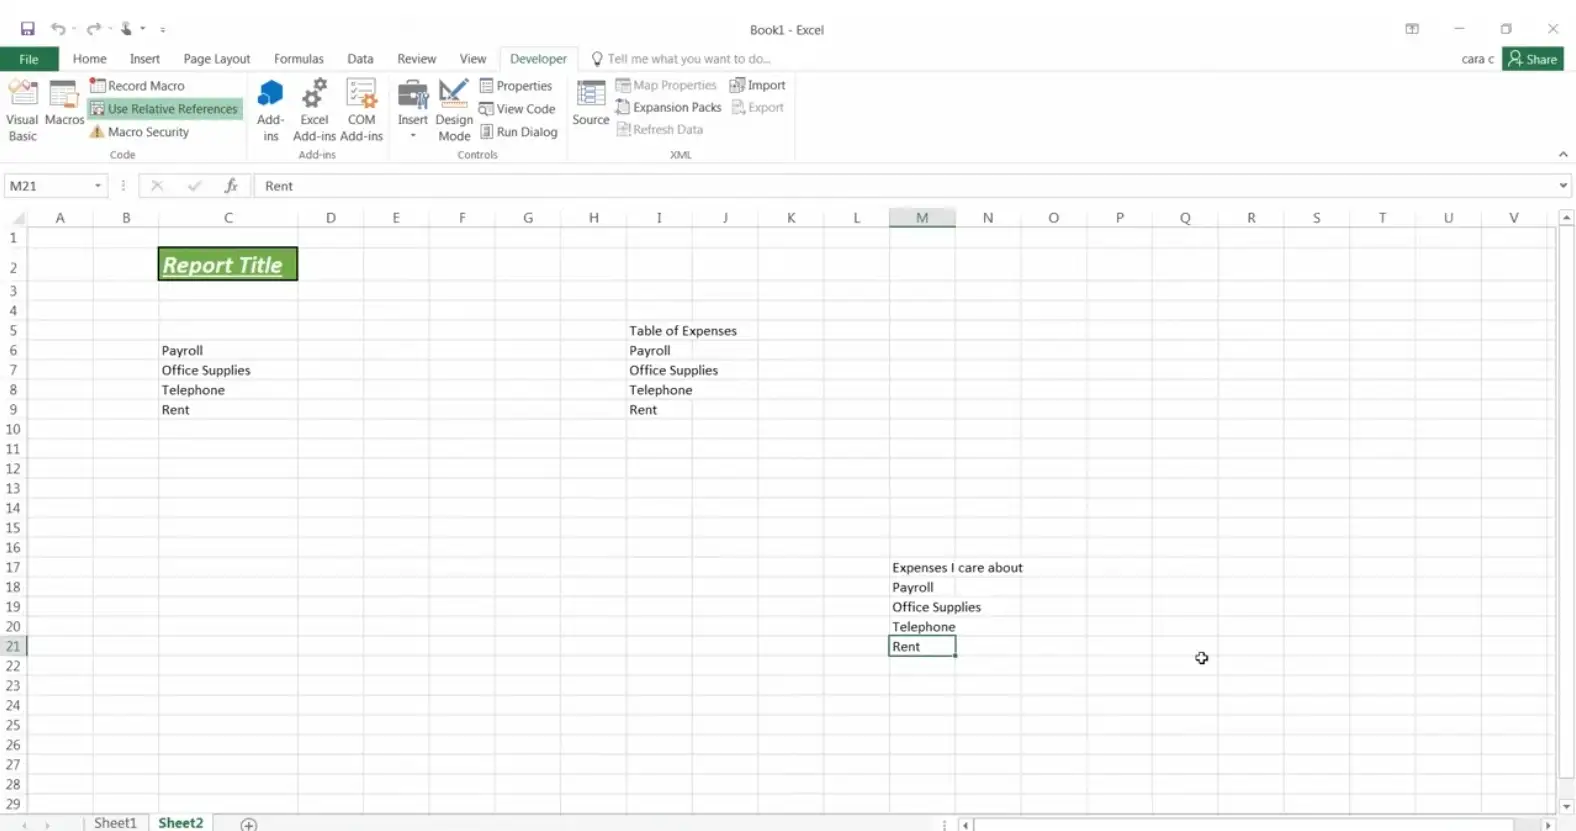Add a new sheet with plus button
This screenshot has width=1576, height=831.
(x=249, y=823)
